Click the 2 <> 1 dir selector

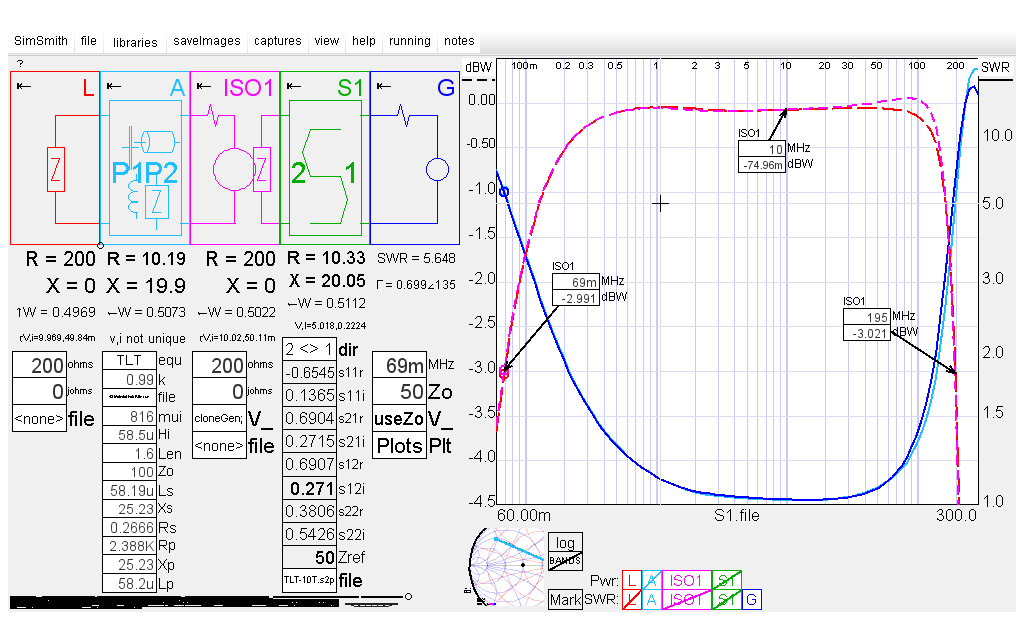(x=310, y=349)
